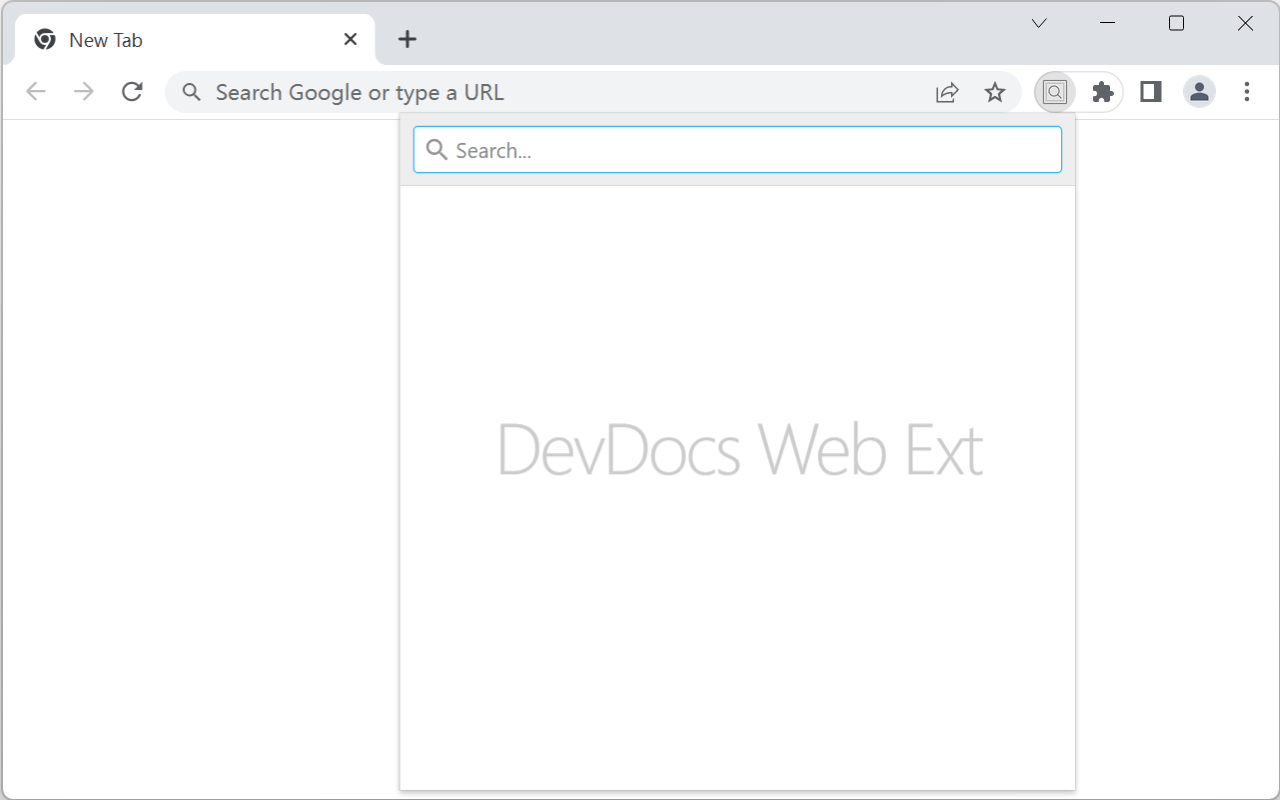Open the Chrome three-dot menu
The height and width of the screenshot is (800, 1280).
pos(1247,91)
